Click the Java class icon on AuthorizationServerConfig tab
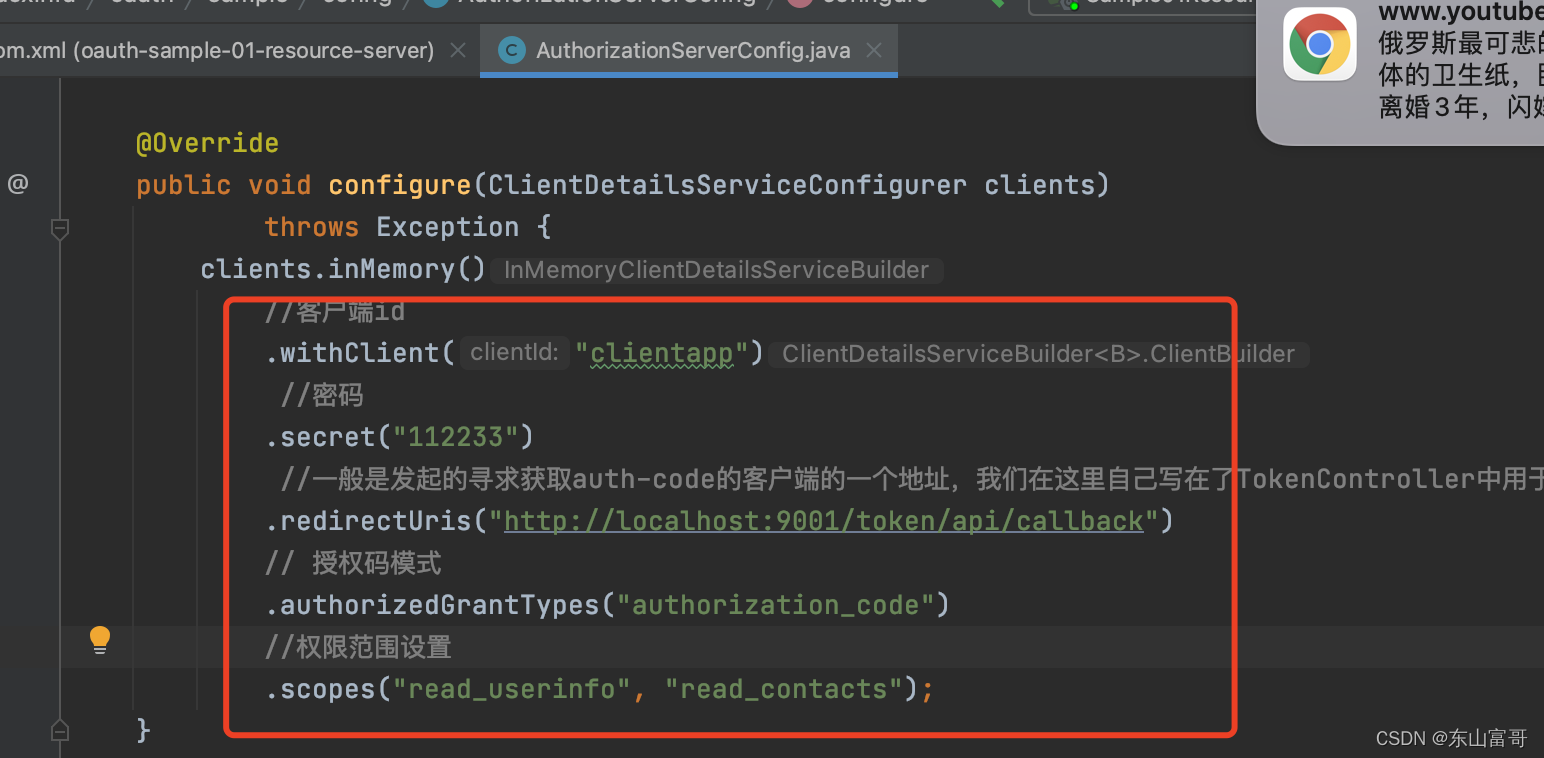Screen dimensions: 1544x758 [x=512, y=50]
